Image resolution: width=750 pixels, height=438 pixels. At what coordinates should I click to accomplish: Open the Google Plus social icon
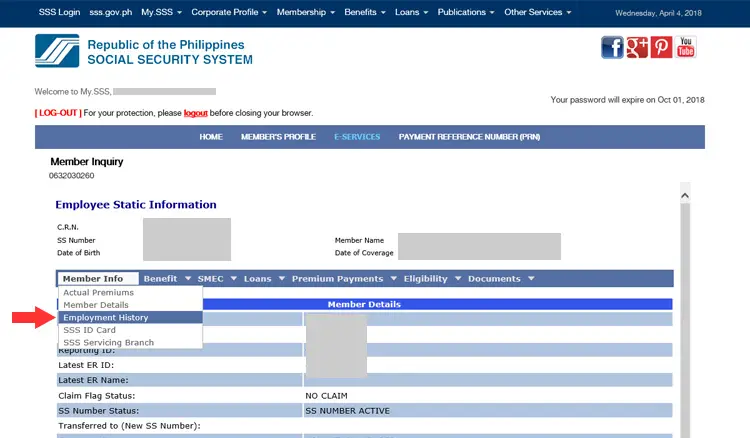[x=637, y=47]
